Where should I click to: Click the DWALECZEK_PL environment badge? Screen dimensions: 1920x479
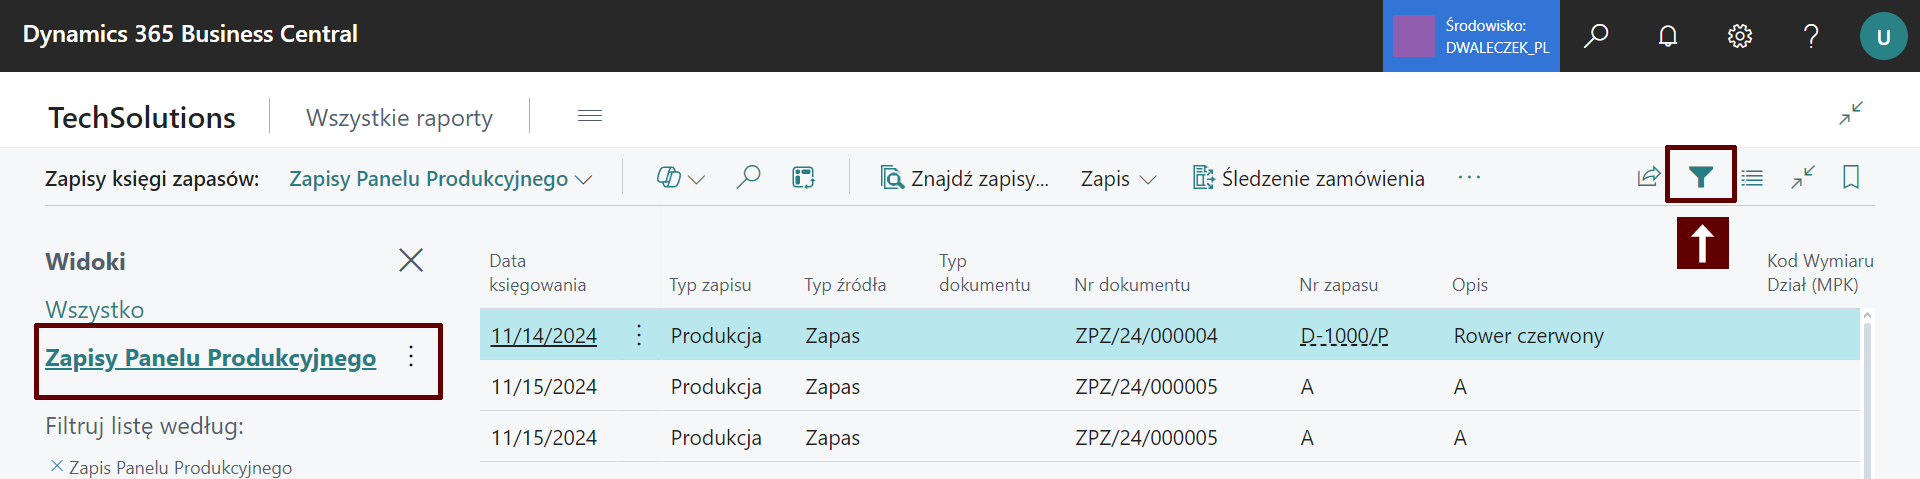(1471, 36)
